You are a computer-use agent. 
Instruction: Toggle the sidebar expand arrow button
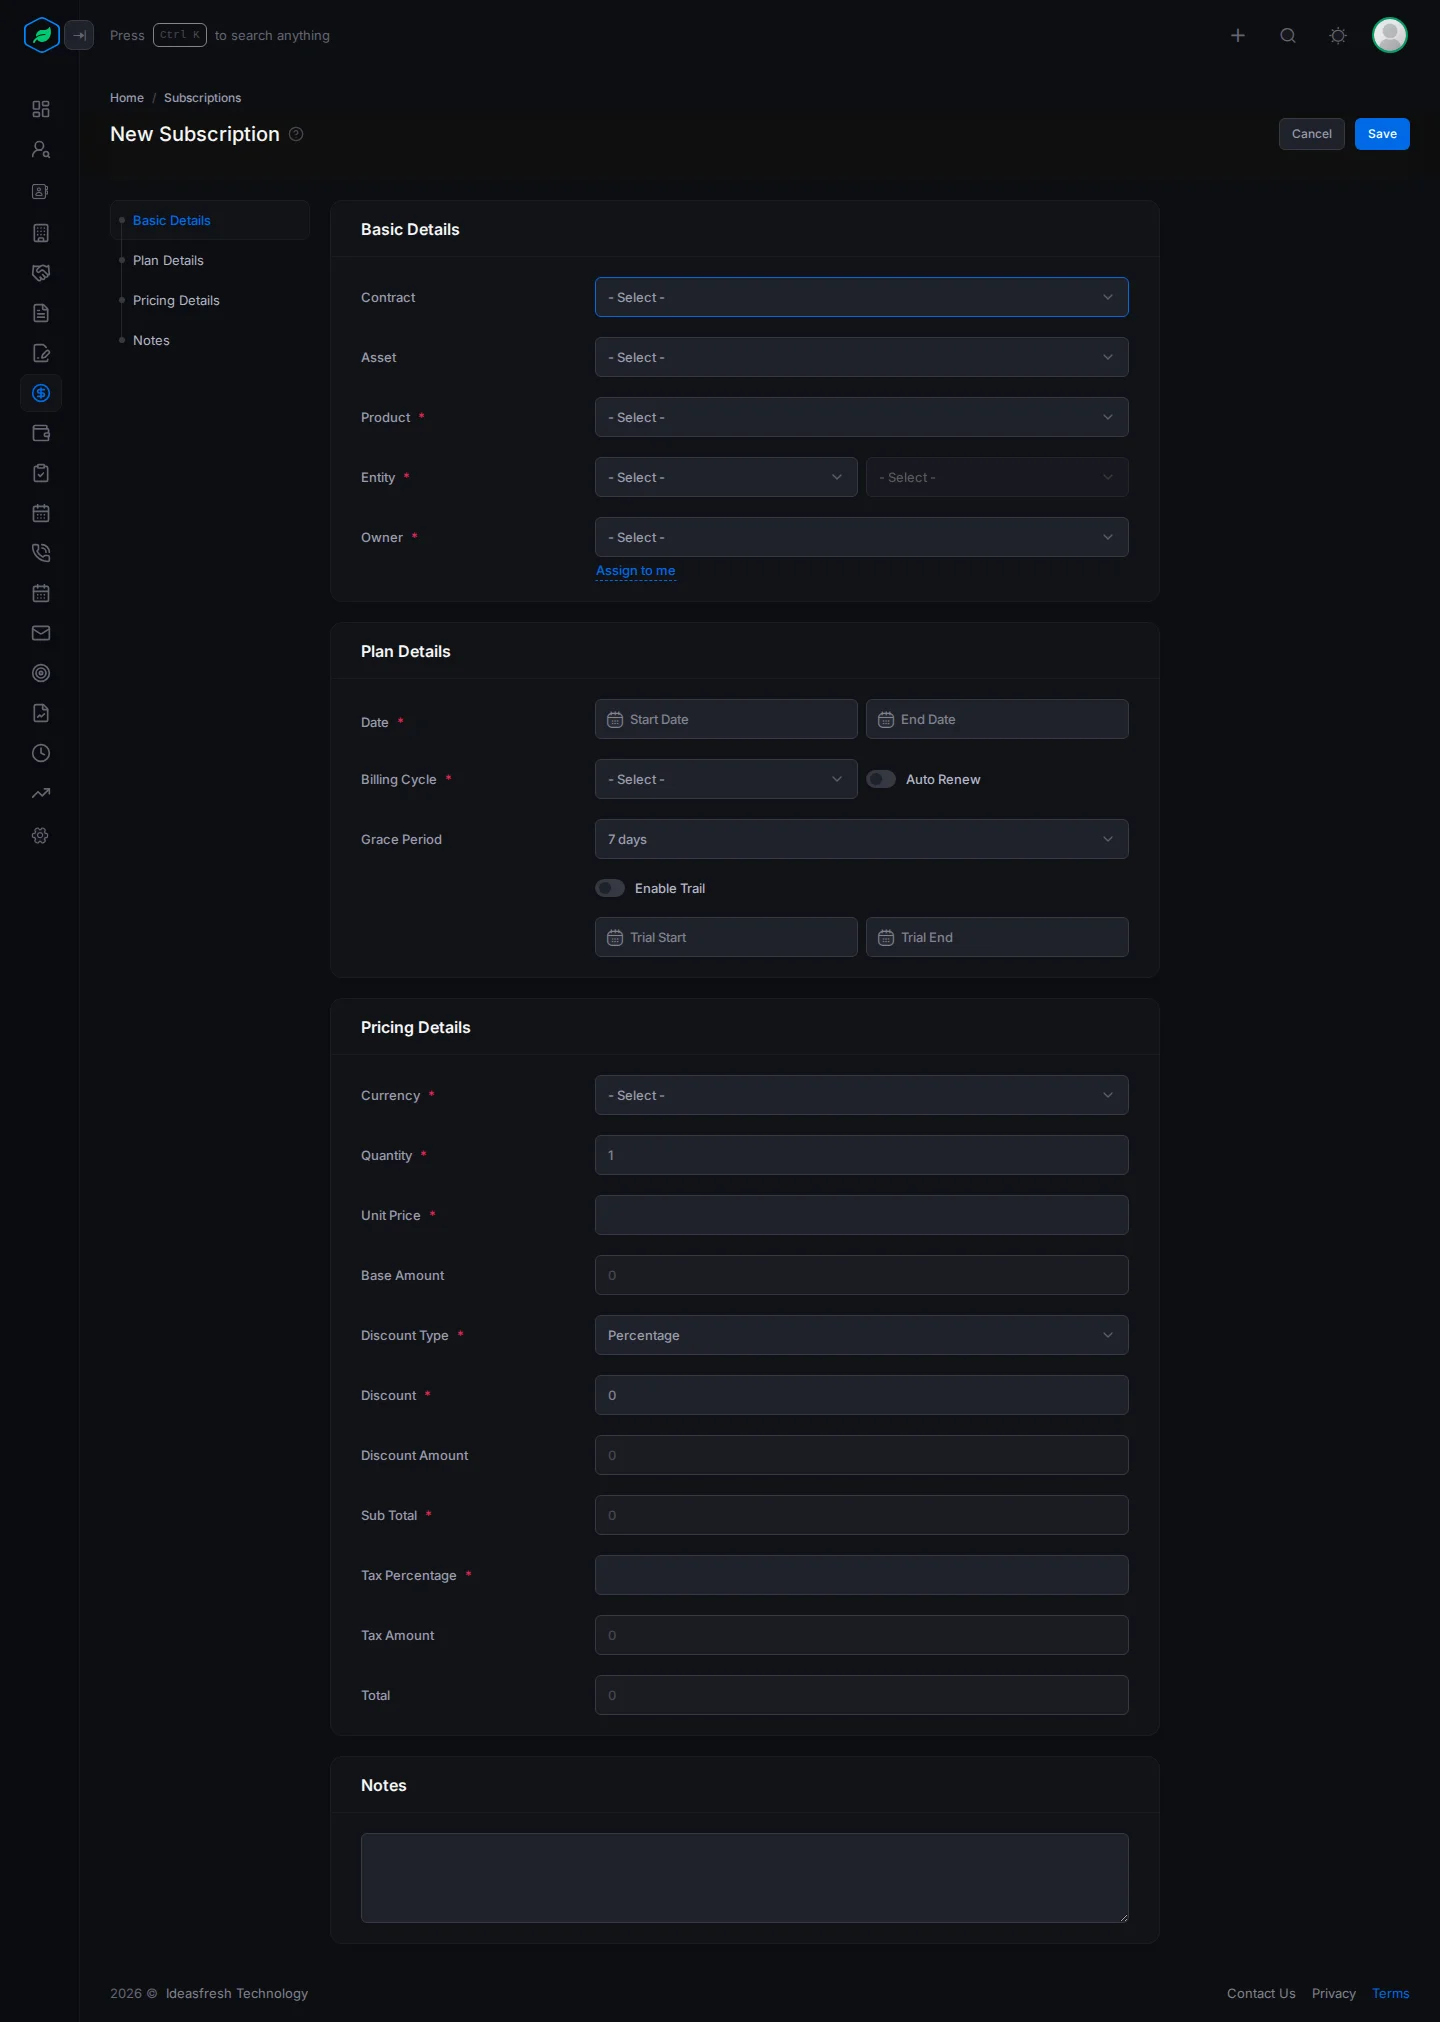tap(79, 35)
